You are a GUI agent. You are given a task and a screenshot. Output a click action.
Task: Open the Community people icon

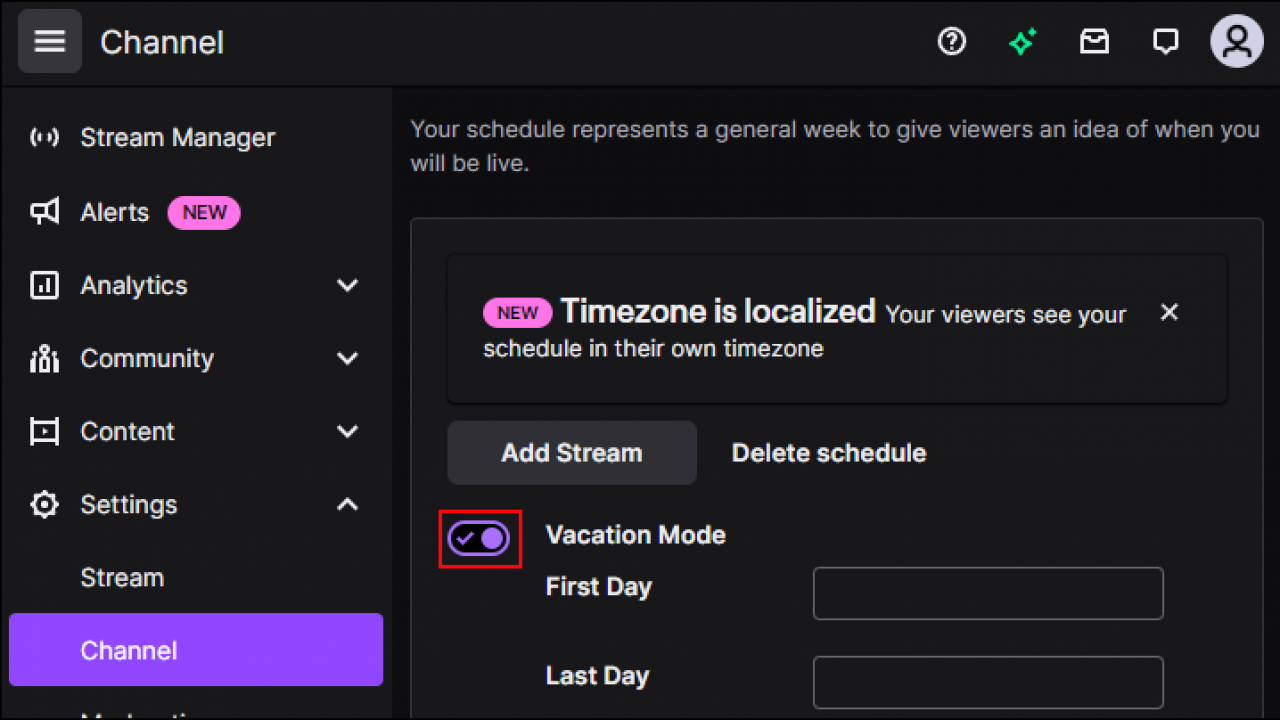coord(44,358)
